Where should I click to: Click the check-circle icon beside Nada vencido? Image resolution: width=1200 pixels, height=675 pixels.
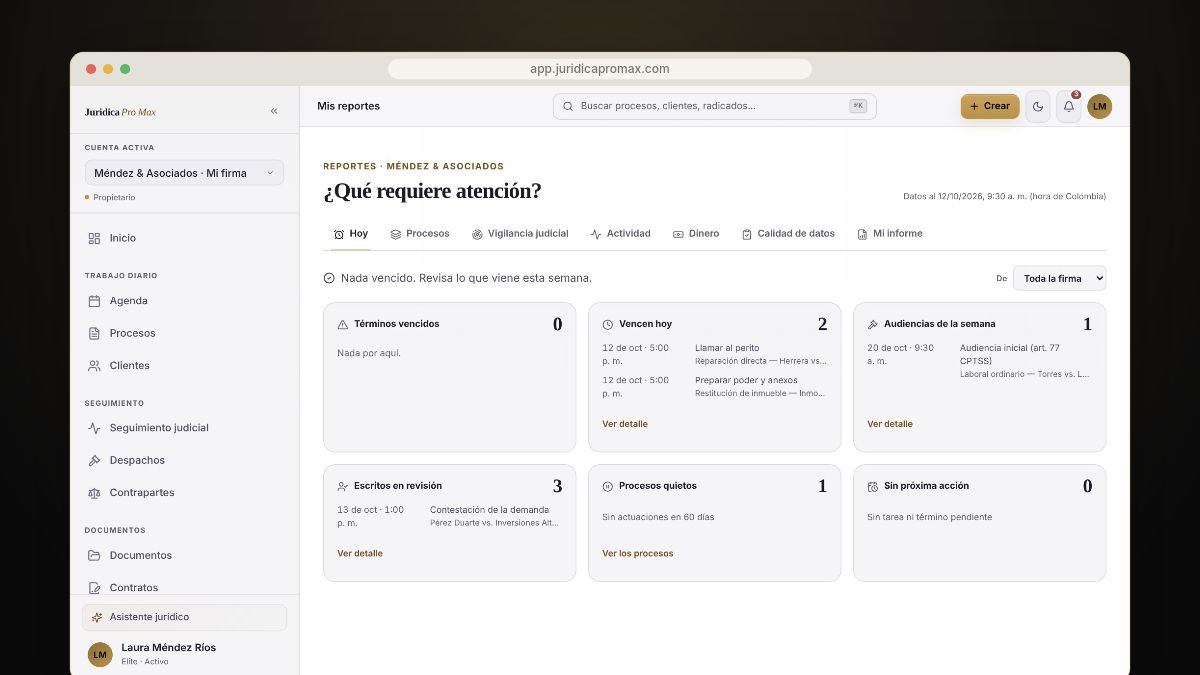pyautogui.click(x=329, y=278)
